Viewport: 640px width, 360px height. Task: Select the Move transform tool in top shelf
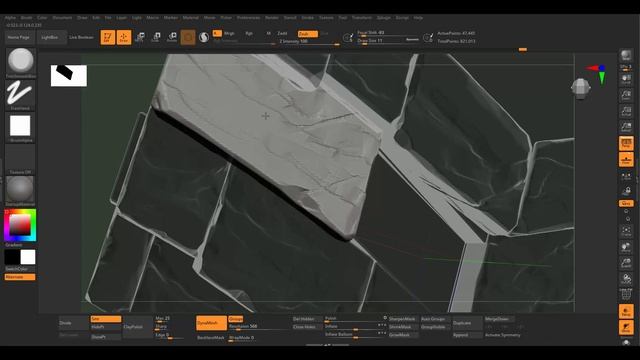pos(140,37)
